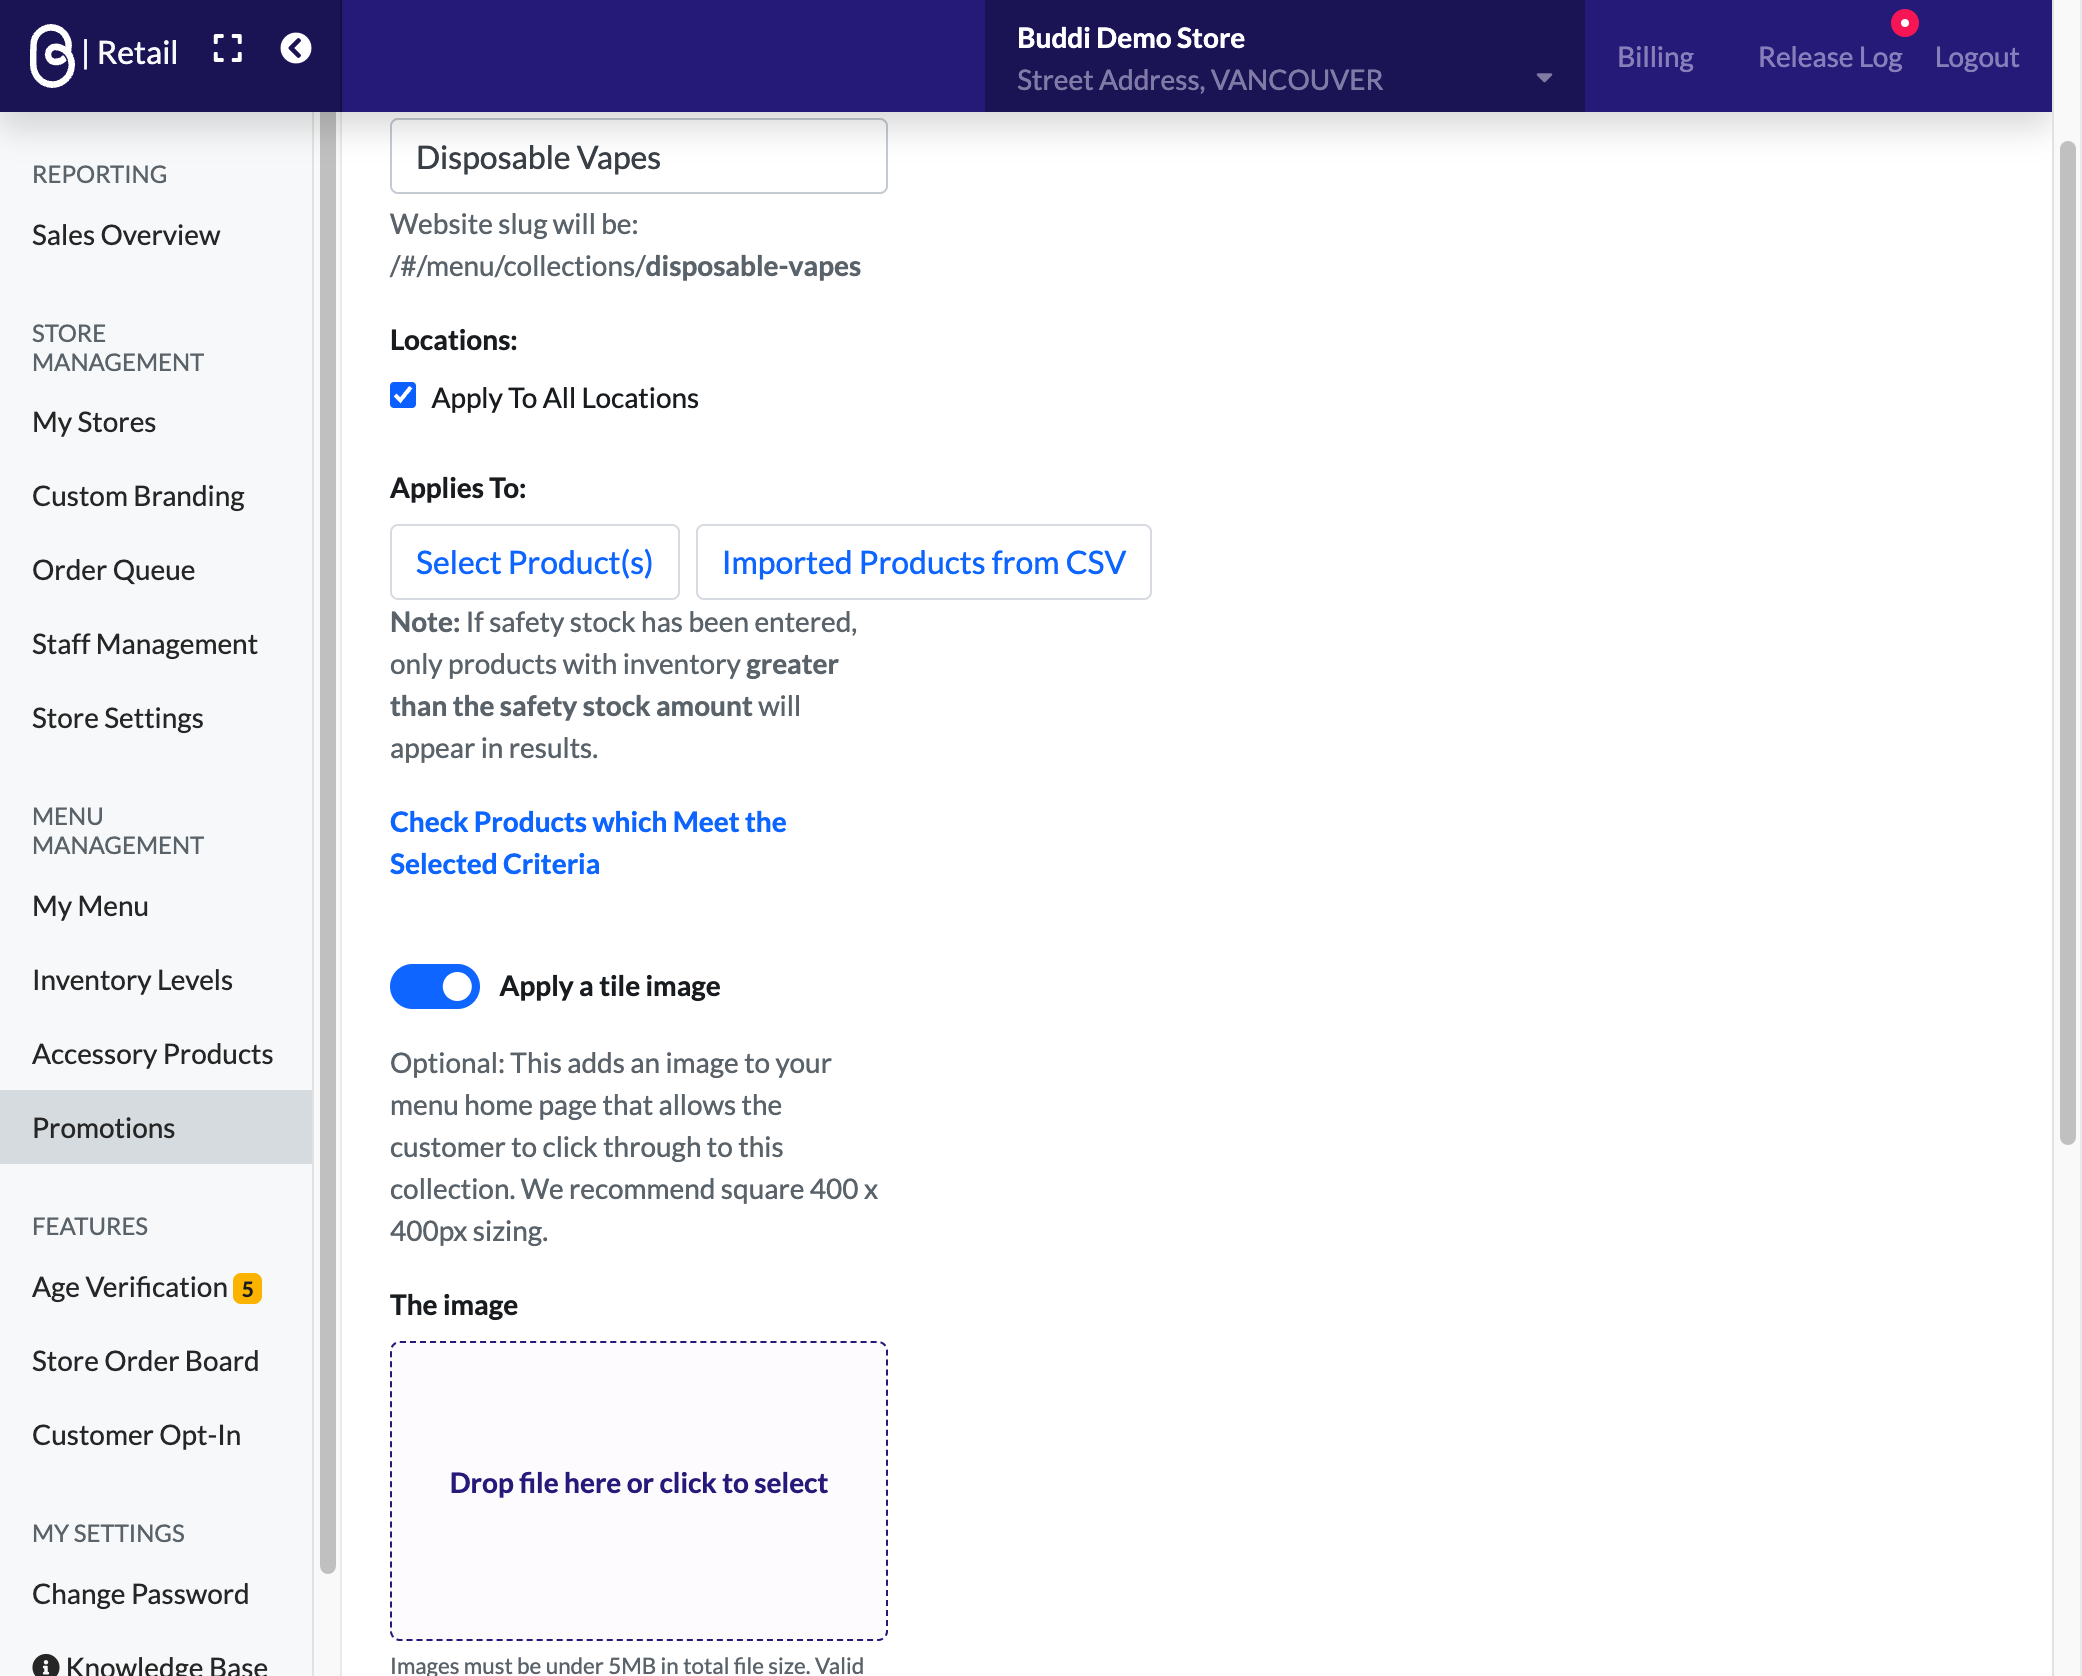This screenshot has height=1676, width=2082.
Task: Click Logout in the header
Action: point(1977,57)
